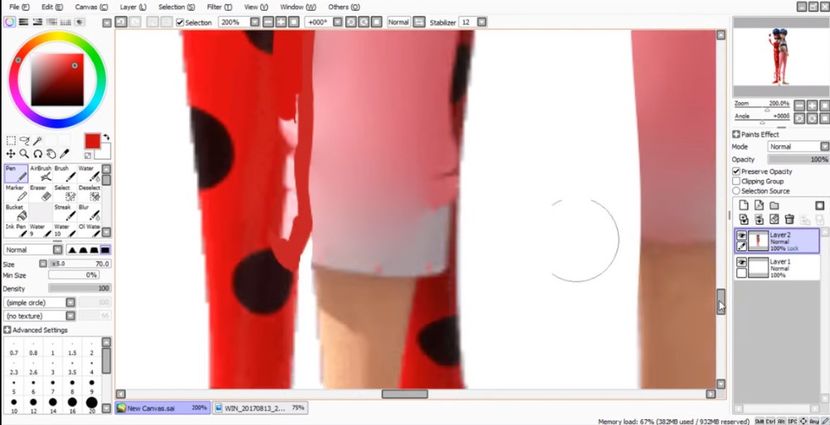The height and width of the screenshot is (425, 830).
Task: Select the rotate view tool
Action: click(x=38, y=154)
